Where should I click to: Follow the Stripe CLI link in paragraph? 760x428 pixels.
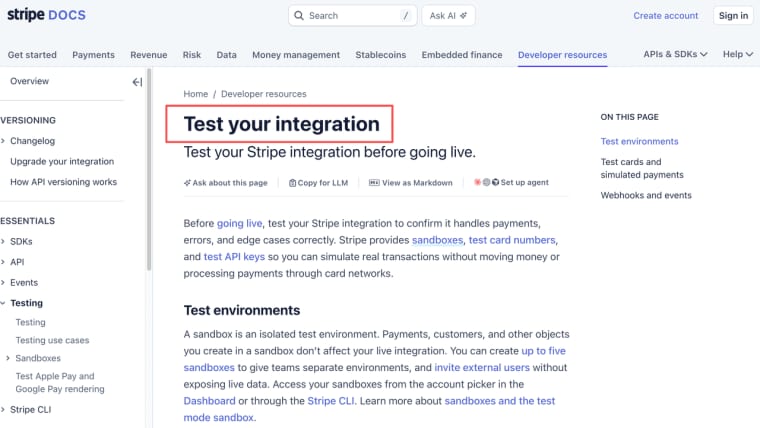click(331, 401)
